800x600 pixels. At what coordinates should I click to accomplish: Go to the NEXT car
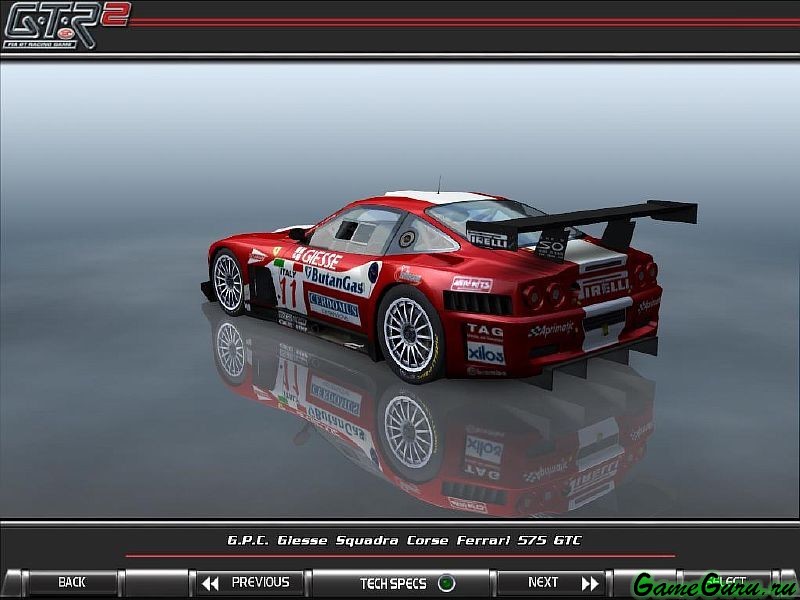pos(551,583)
